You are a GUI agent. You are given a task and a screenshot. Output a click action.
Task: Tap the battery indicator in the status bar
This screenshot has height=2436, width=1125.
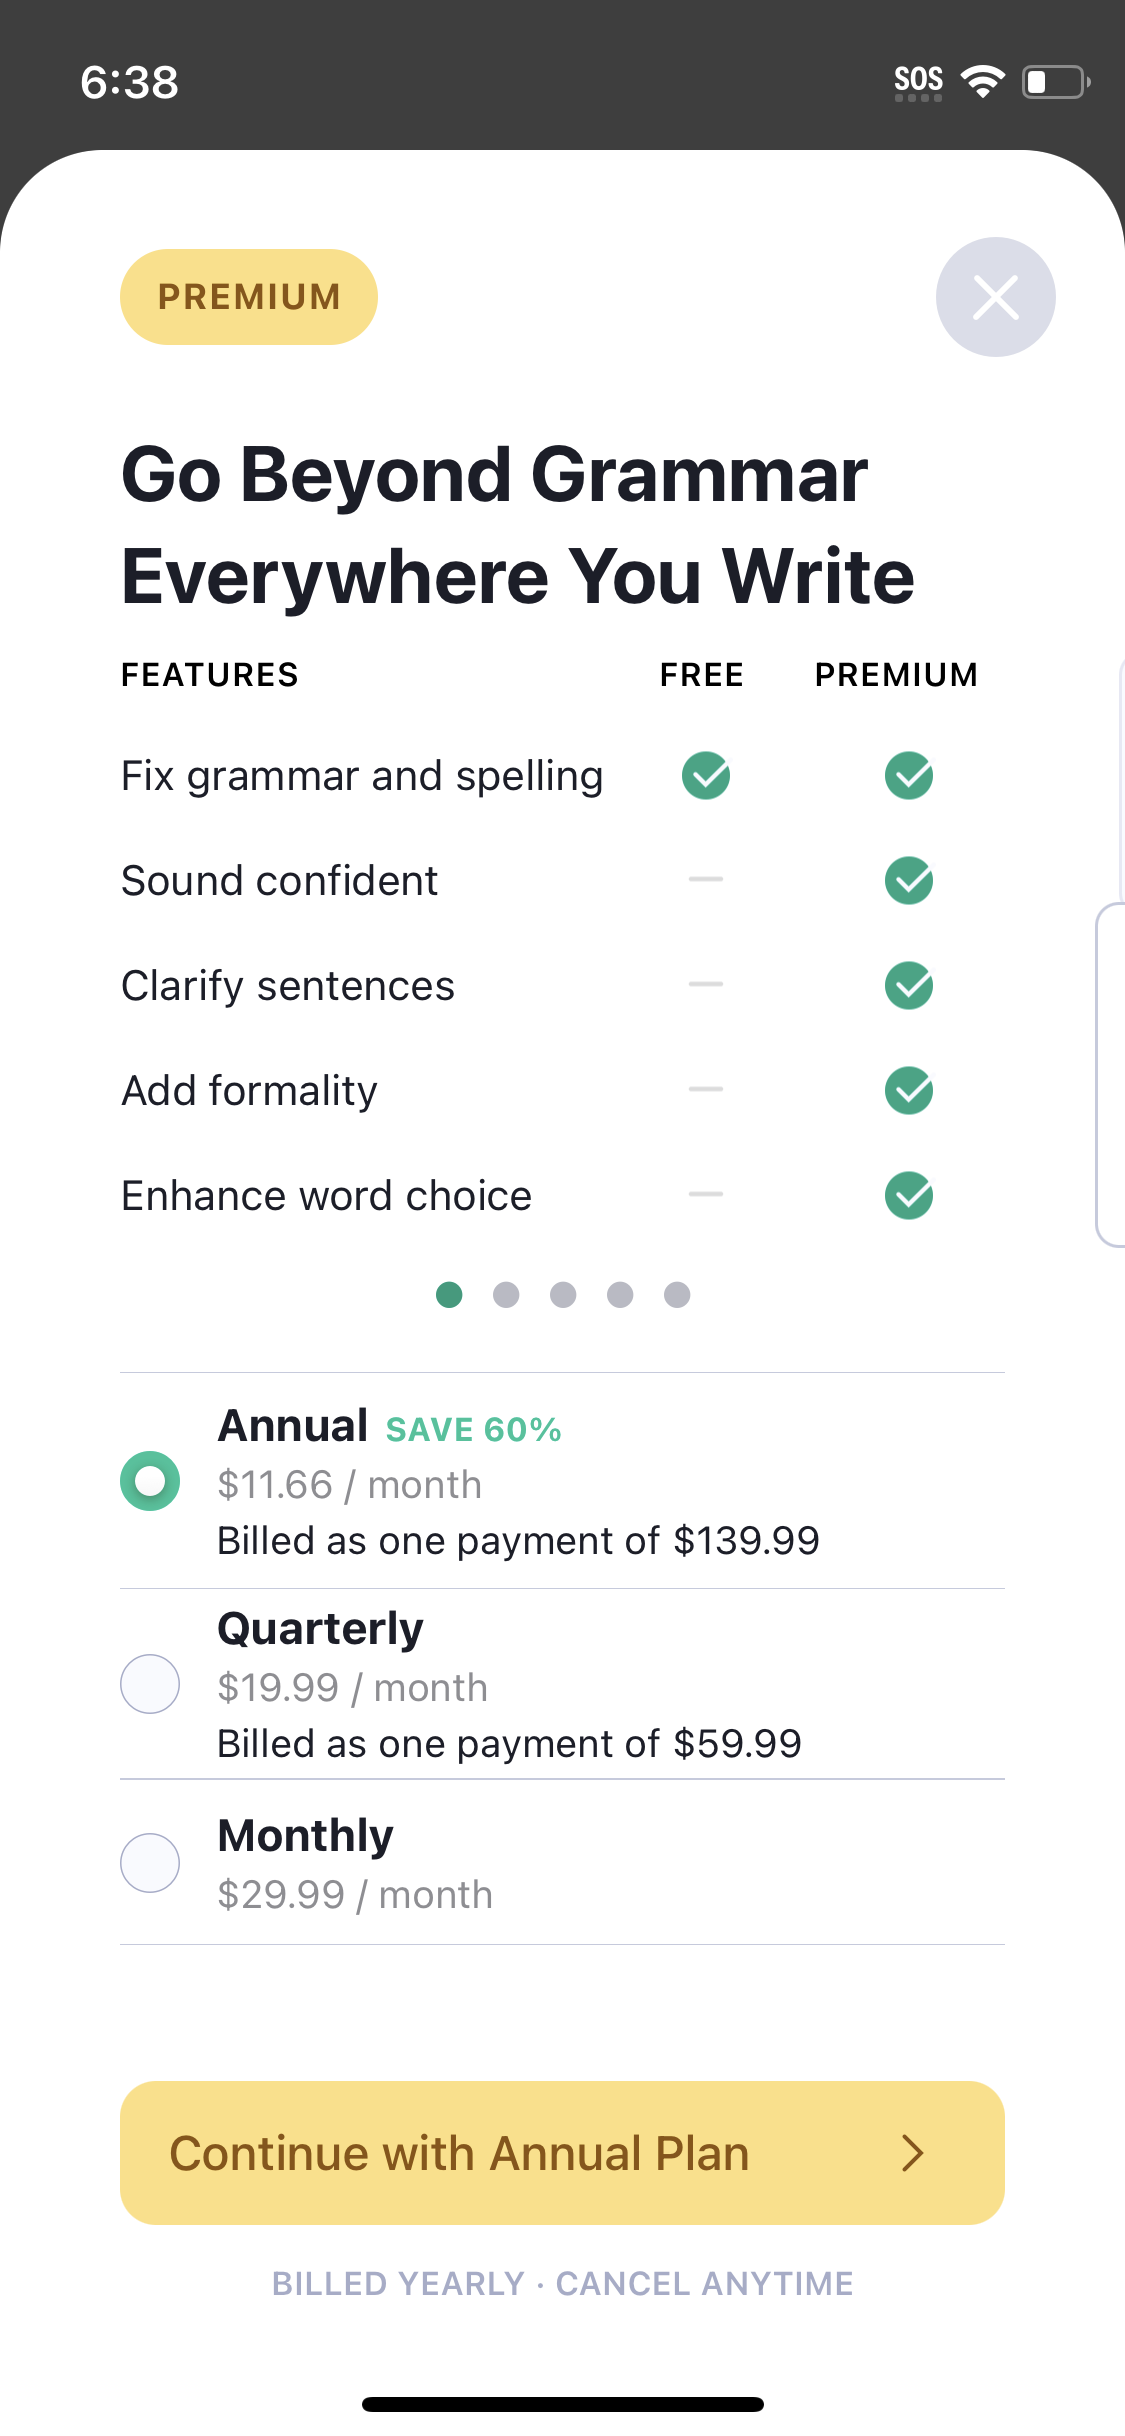tap(1053, 82)
